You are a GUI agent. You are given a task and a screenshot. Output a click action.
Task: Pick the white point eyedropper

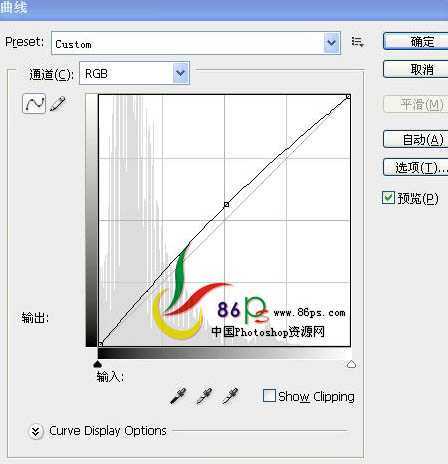click(x=230, y=396)
